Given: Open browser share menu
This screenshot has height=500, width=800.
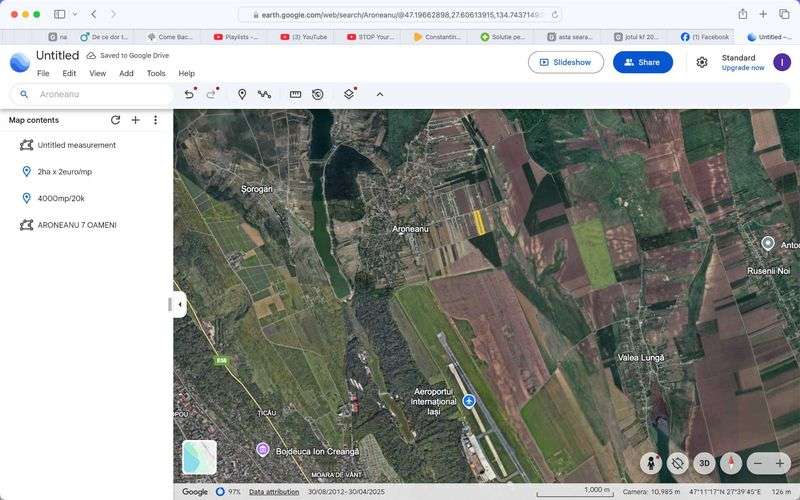Looking at the screenshot, I should [x=743, y=14].
